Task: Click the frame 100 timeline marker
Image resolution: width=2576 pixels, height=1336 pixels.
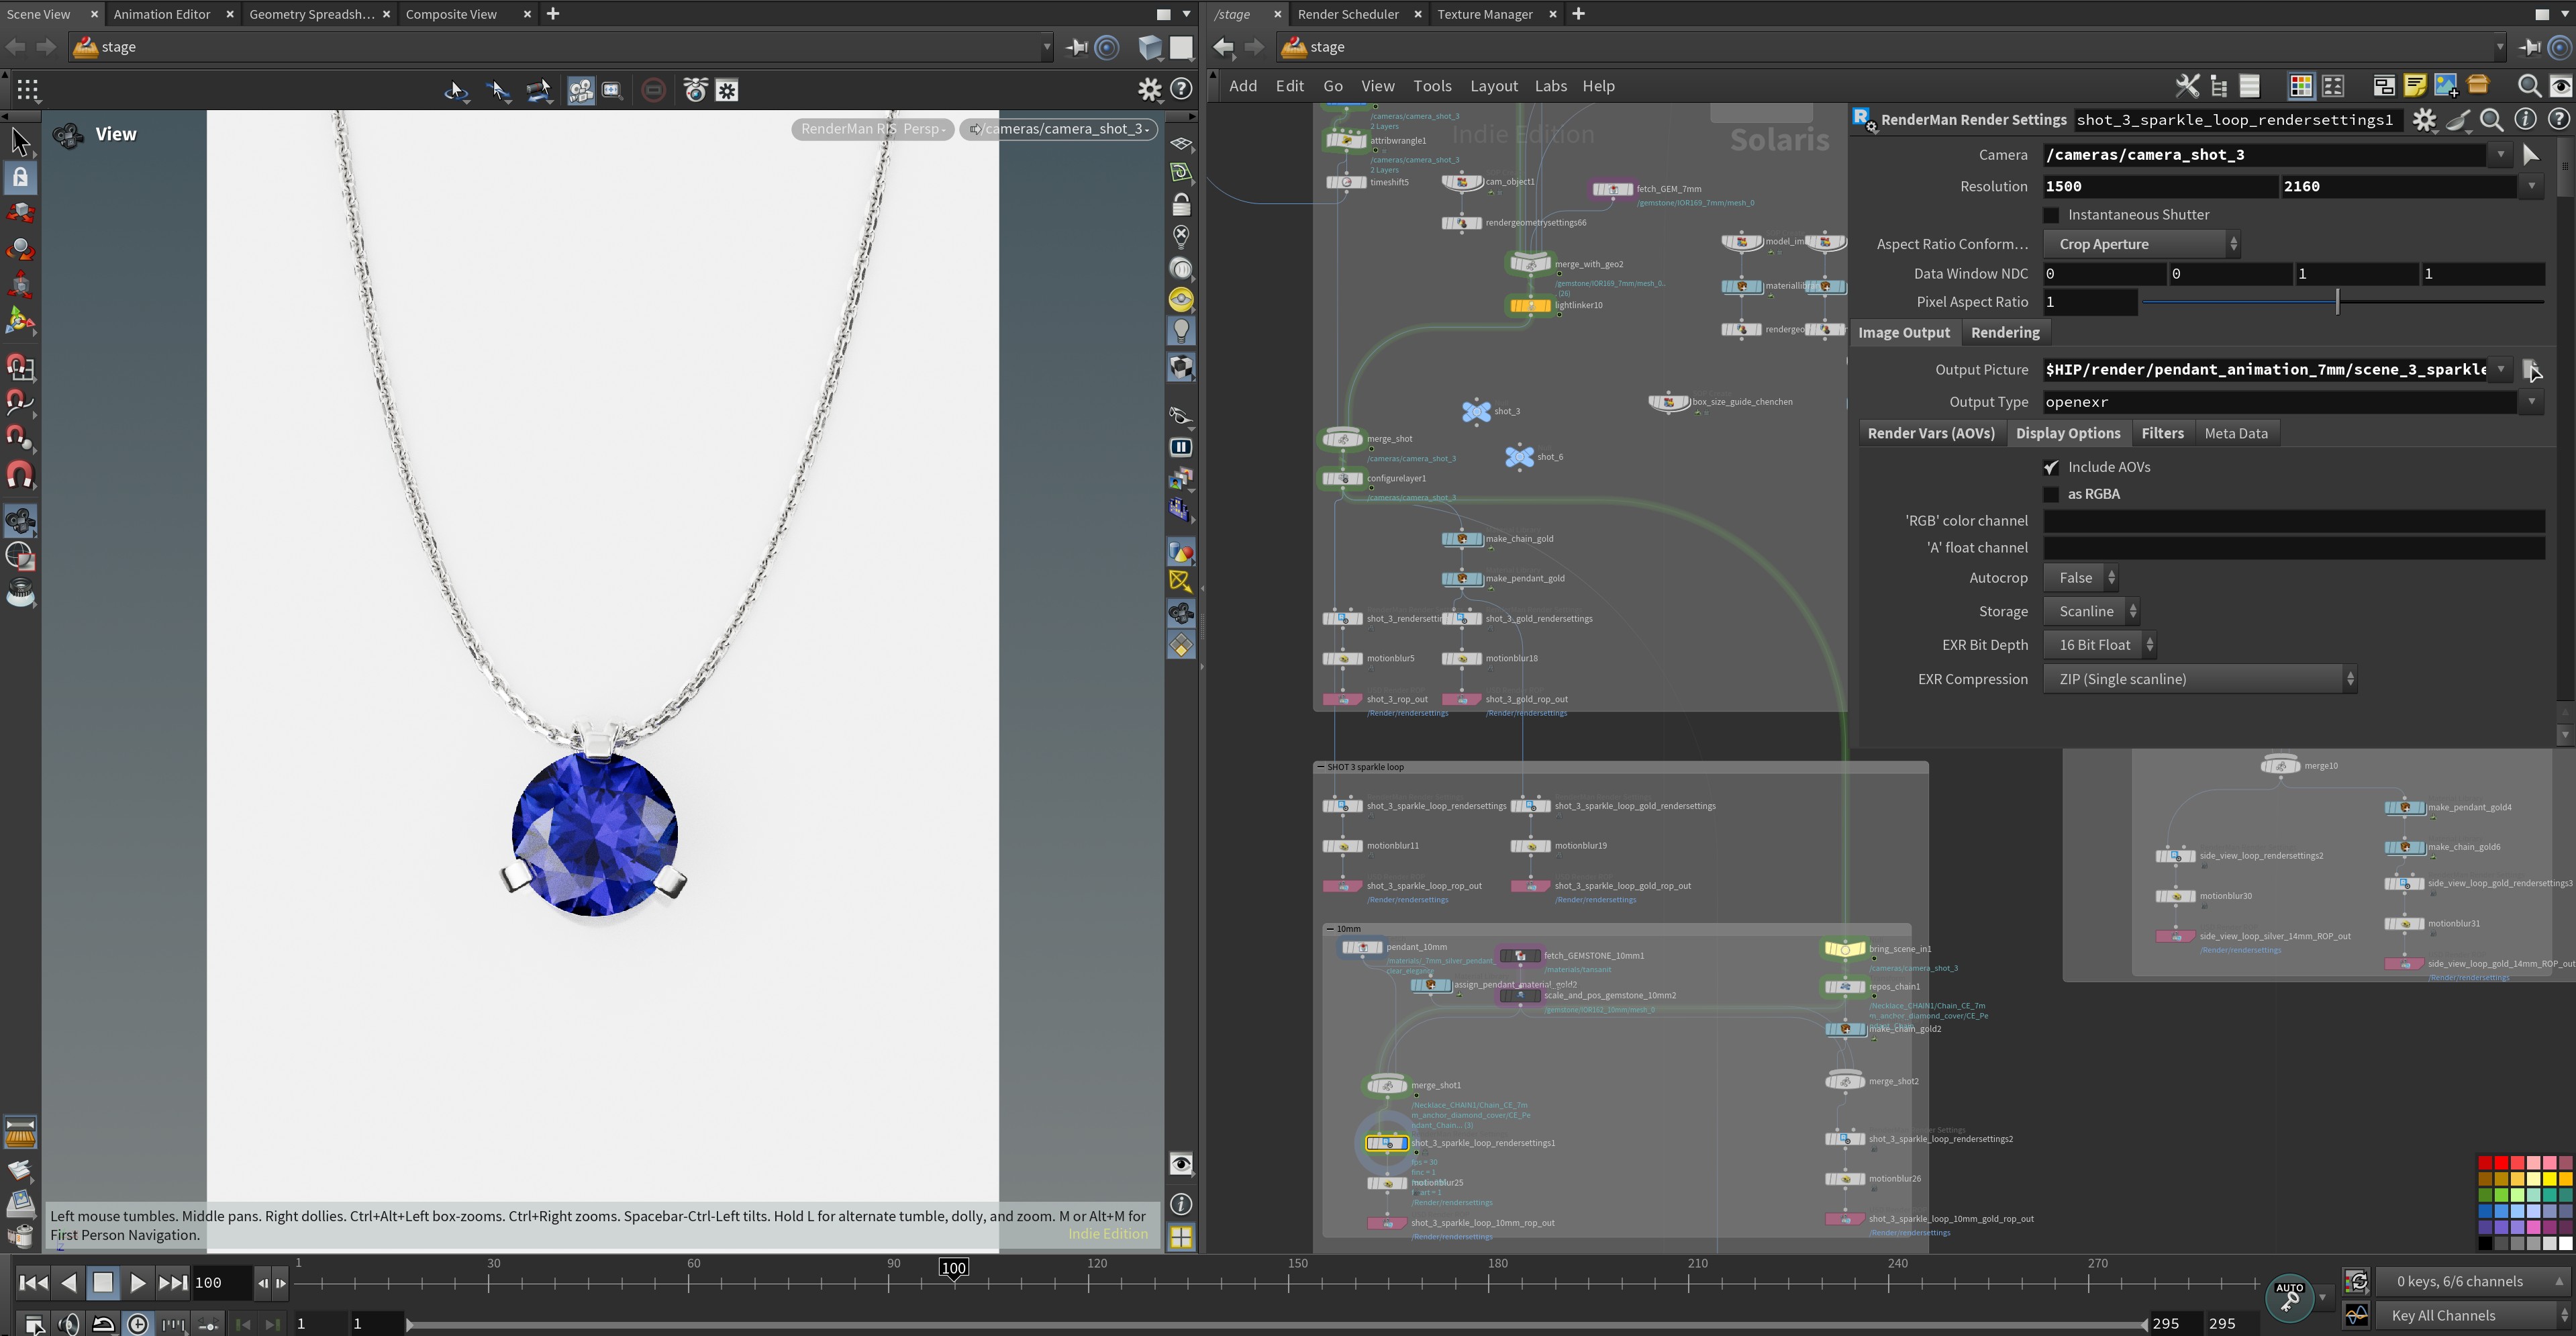Action: coord(954,1268)
